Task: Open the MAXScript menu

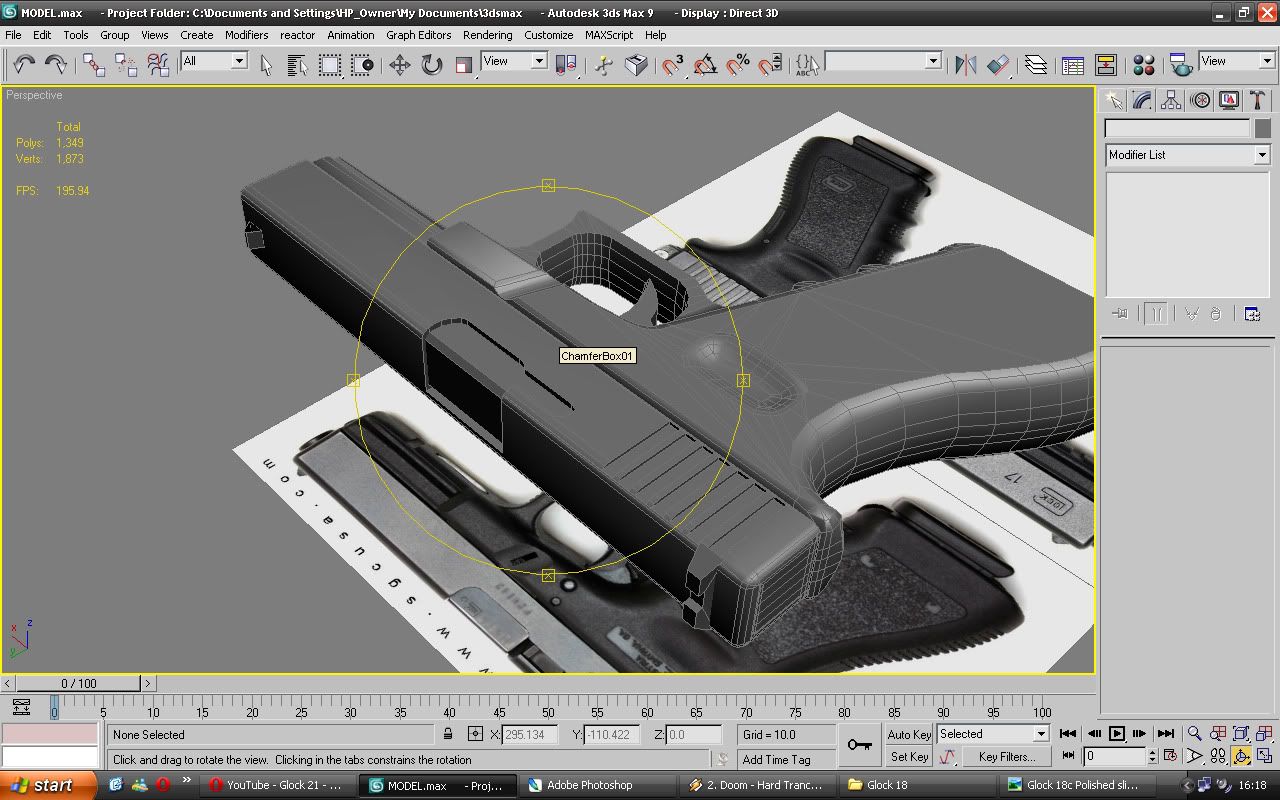Action: [609, 35]
